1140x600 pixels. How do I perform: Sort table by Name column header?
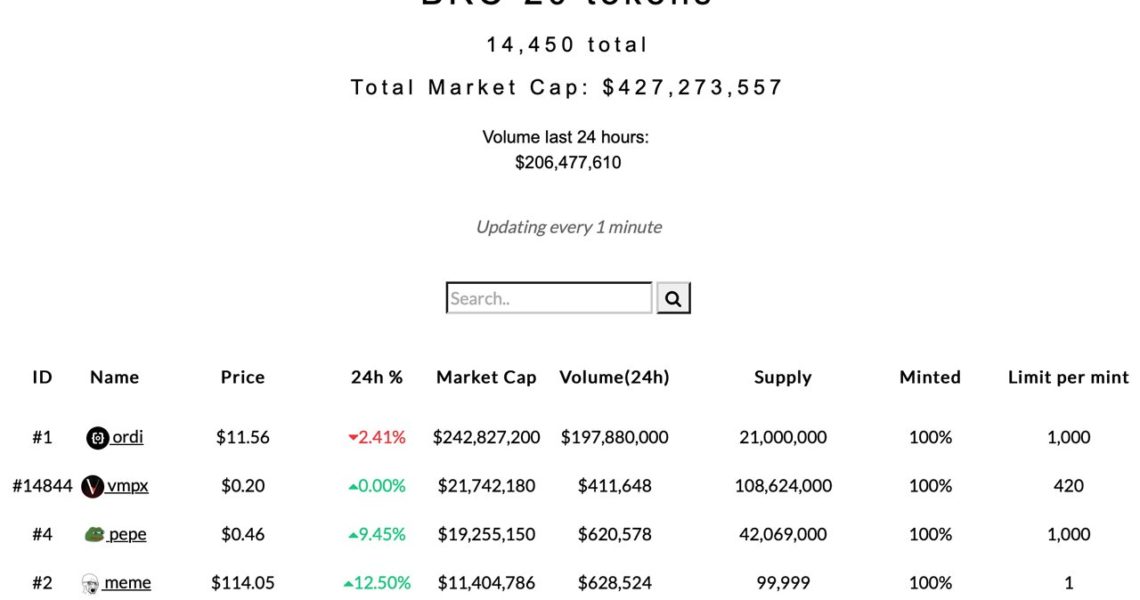click(114, 377)
